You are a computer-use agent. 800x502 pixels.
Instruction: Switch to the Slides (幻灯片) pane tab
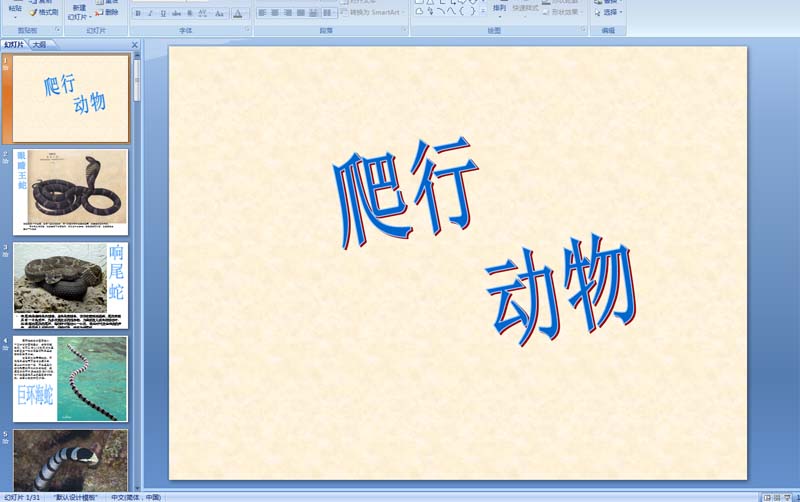point(14,45)
